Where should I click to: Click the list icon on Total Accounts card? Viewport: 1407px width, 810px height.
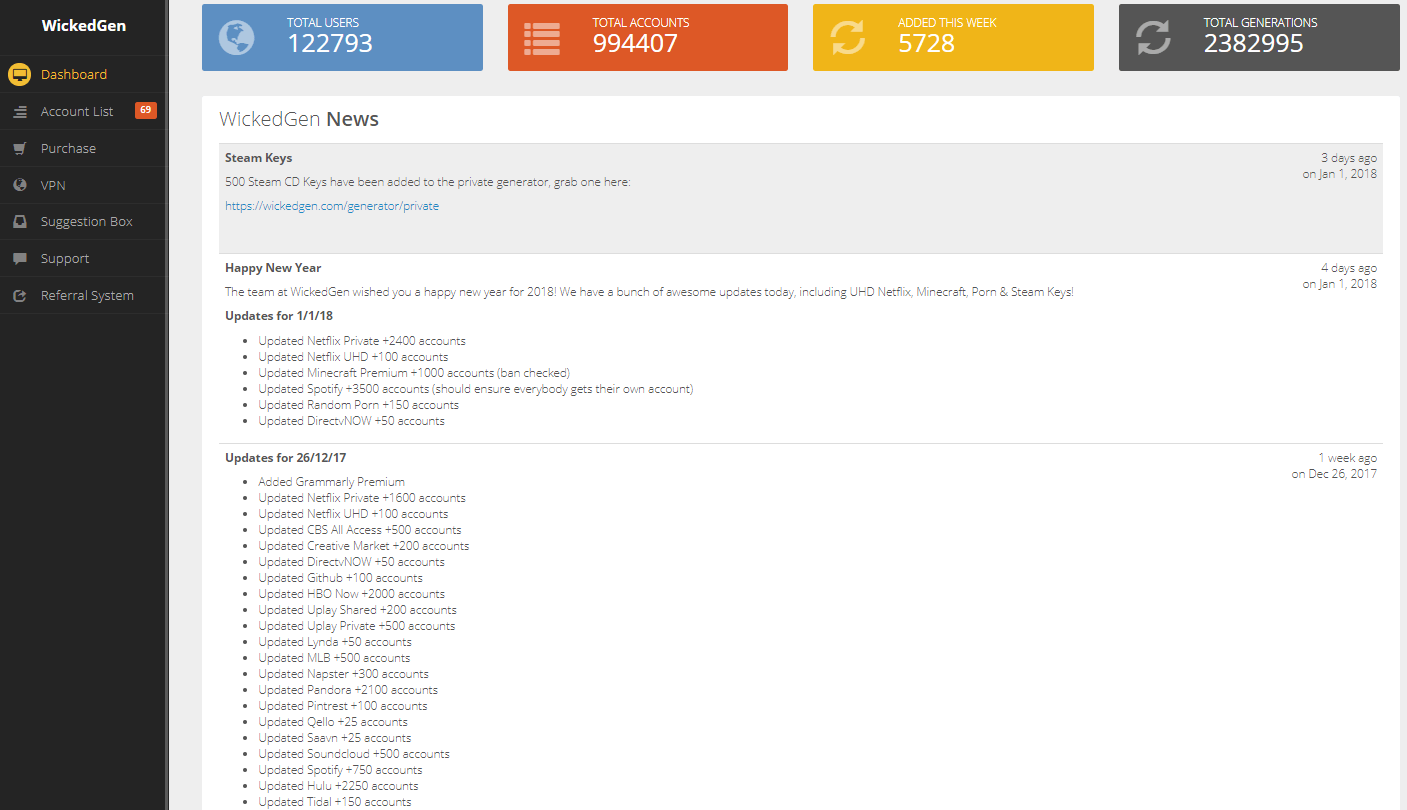(x=542, y=38)
